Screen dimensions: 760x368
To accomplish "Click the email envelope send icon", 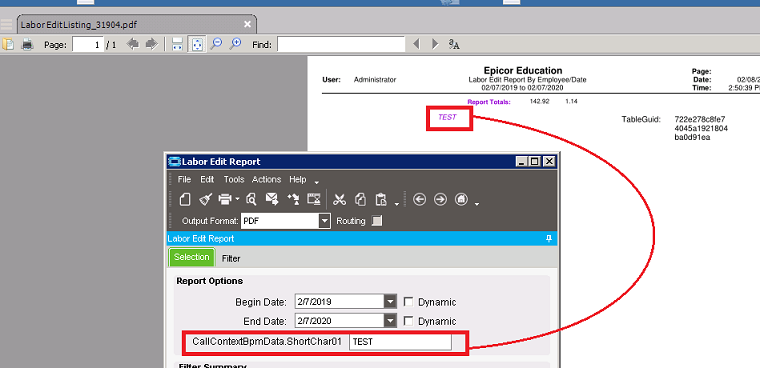I will tap(272, 199).
